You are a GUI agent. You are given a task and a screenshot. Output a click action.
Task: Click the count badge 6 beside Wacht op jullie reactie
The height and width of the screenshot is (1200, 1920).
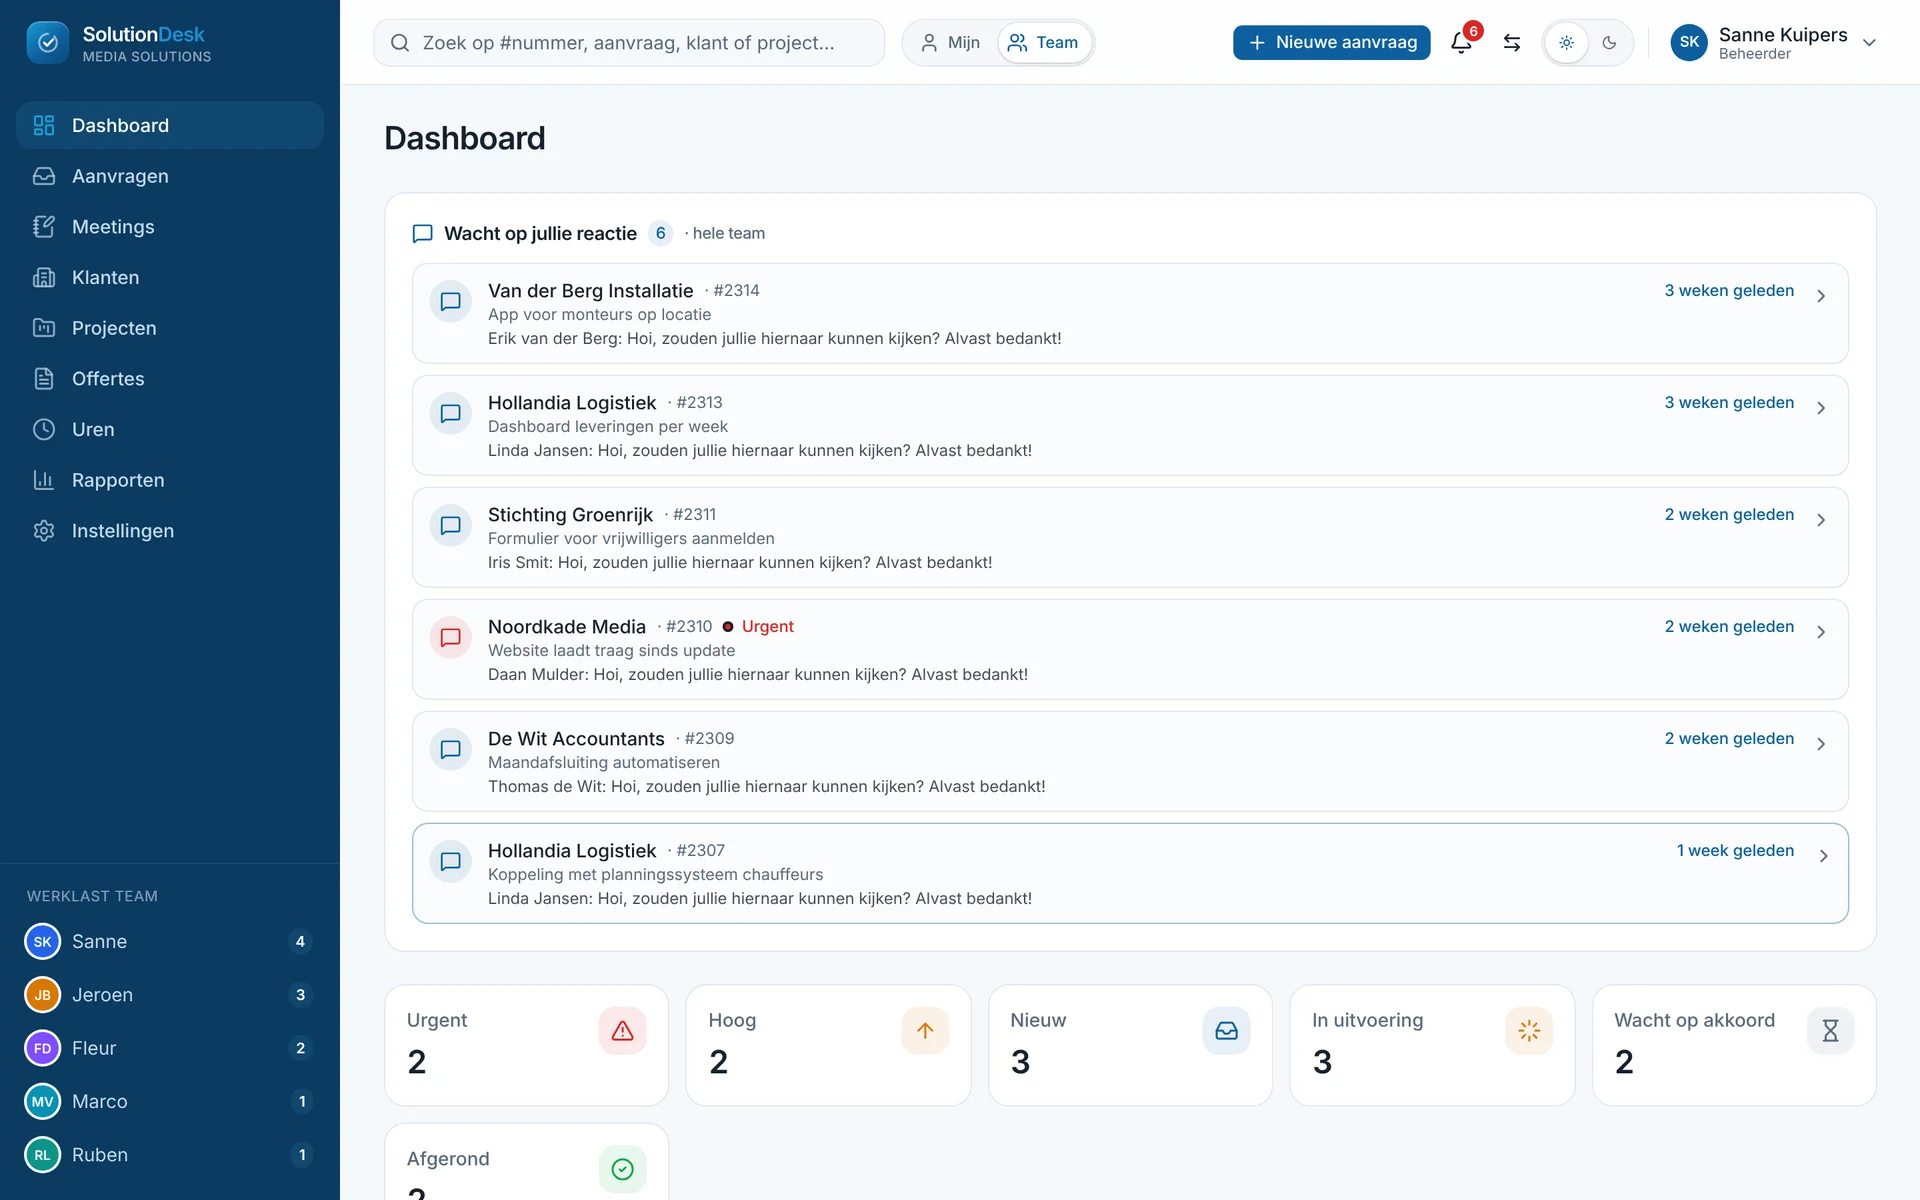(x=660, y=233)
